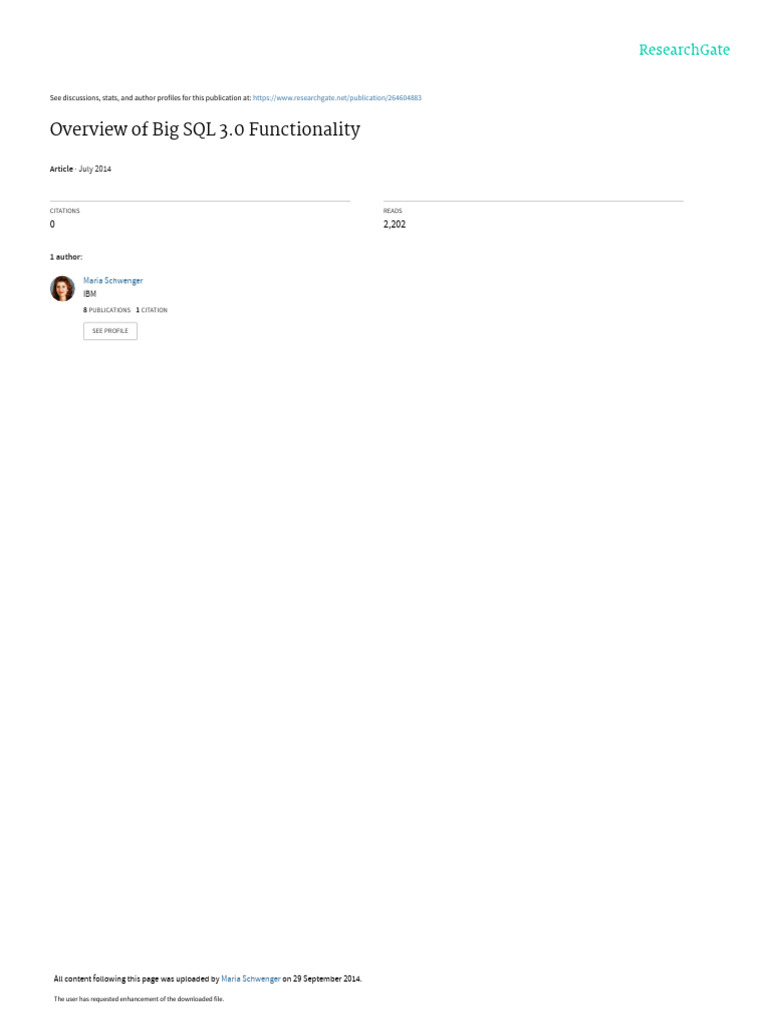Select the 1 CITATION author stat
The image size is (768, 1024).
click(x=152, y=310)
